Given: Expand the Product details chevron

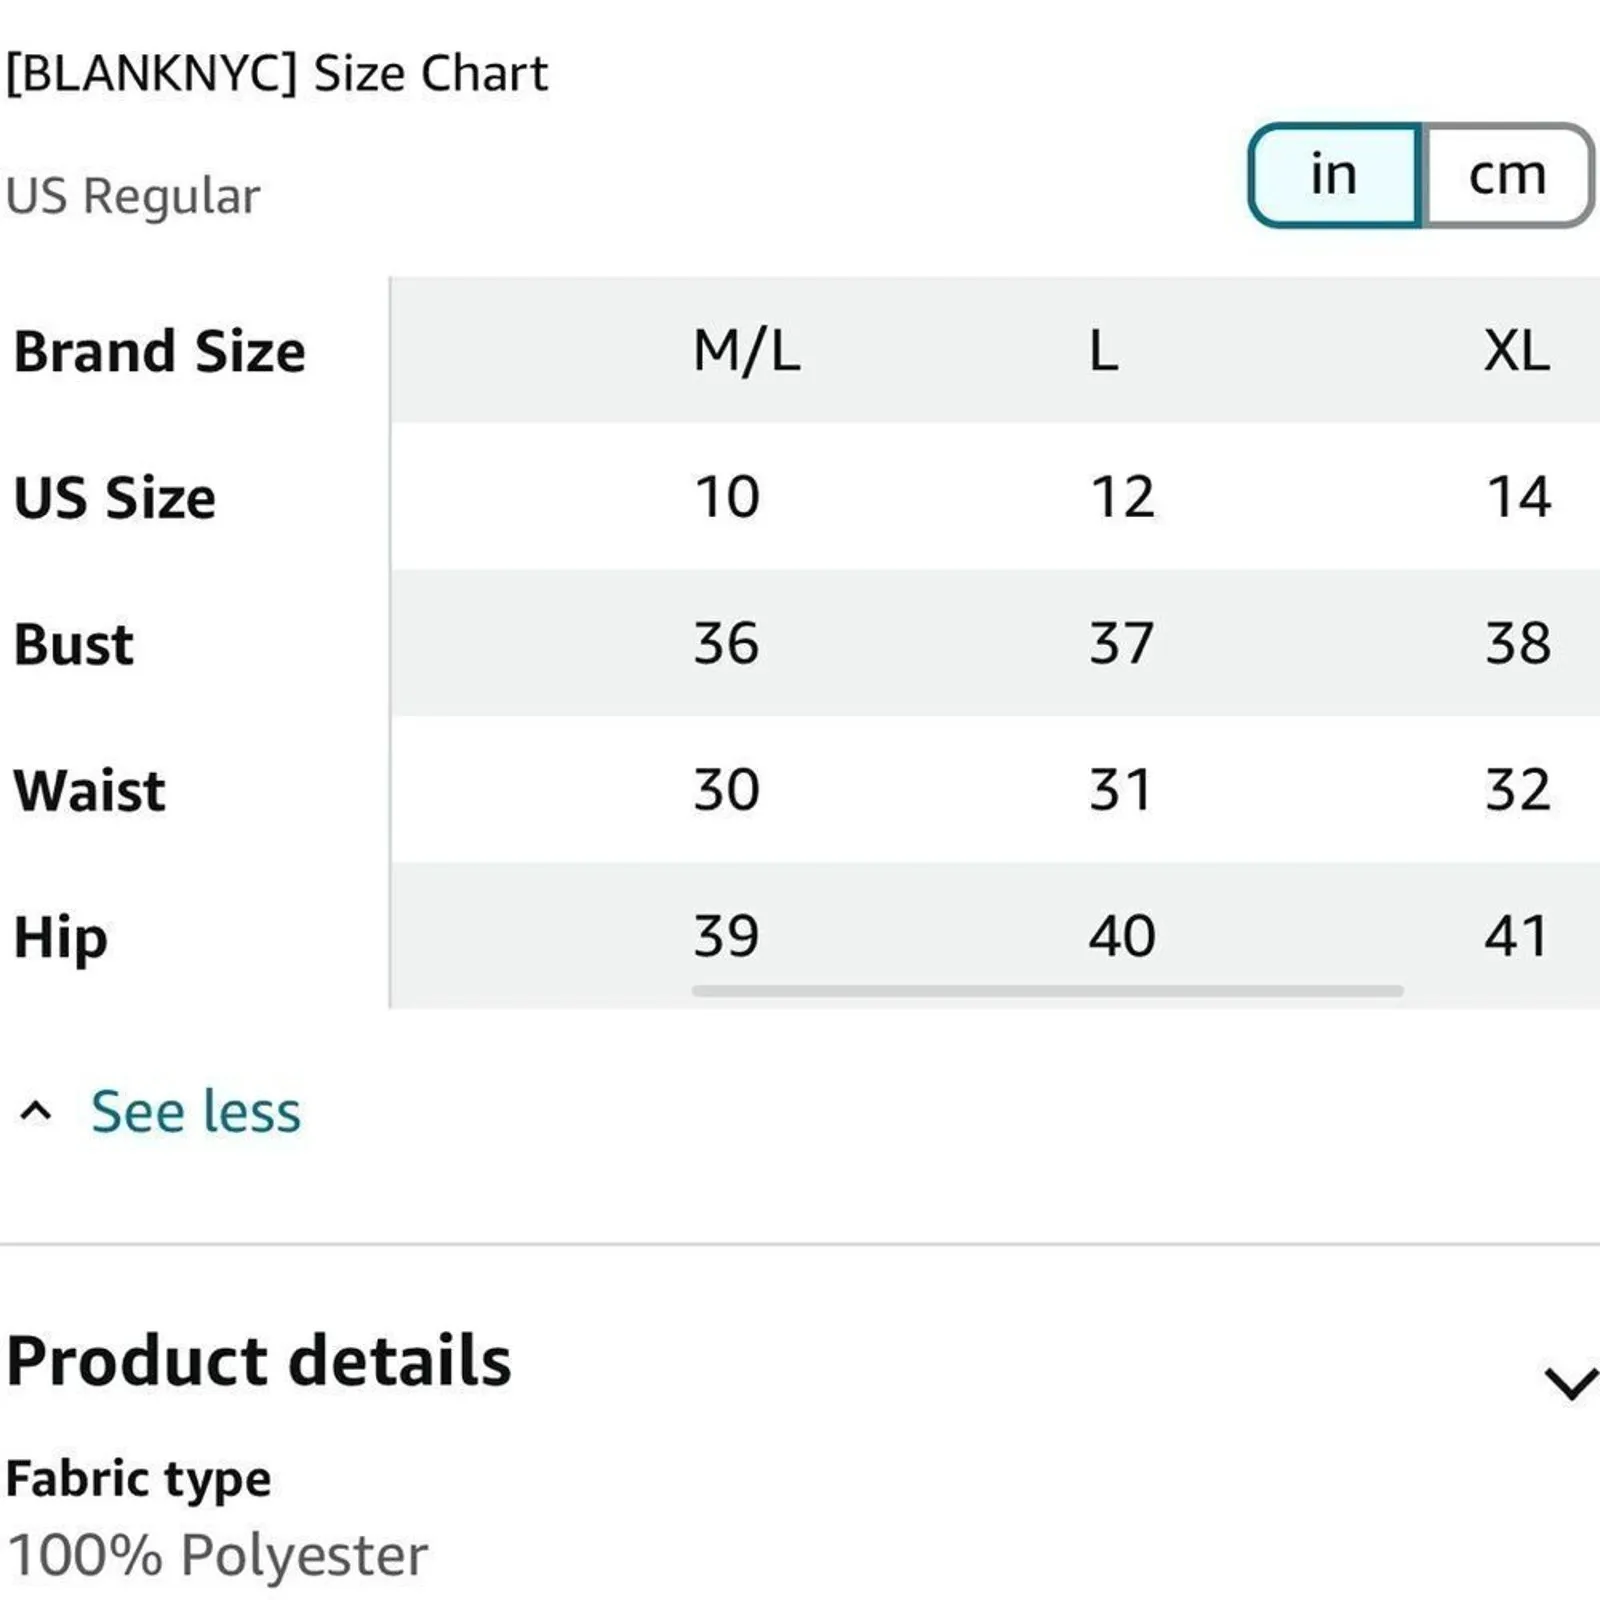Looking at the screenshot, I should (x=1570, y=1383).
